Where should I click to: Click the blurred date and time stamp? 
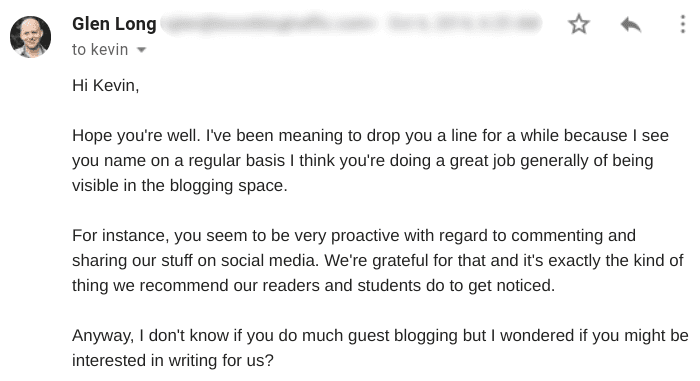click(x=464, y=24)
